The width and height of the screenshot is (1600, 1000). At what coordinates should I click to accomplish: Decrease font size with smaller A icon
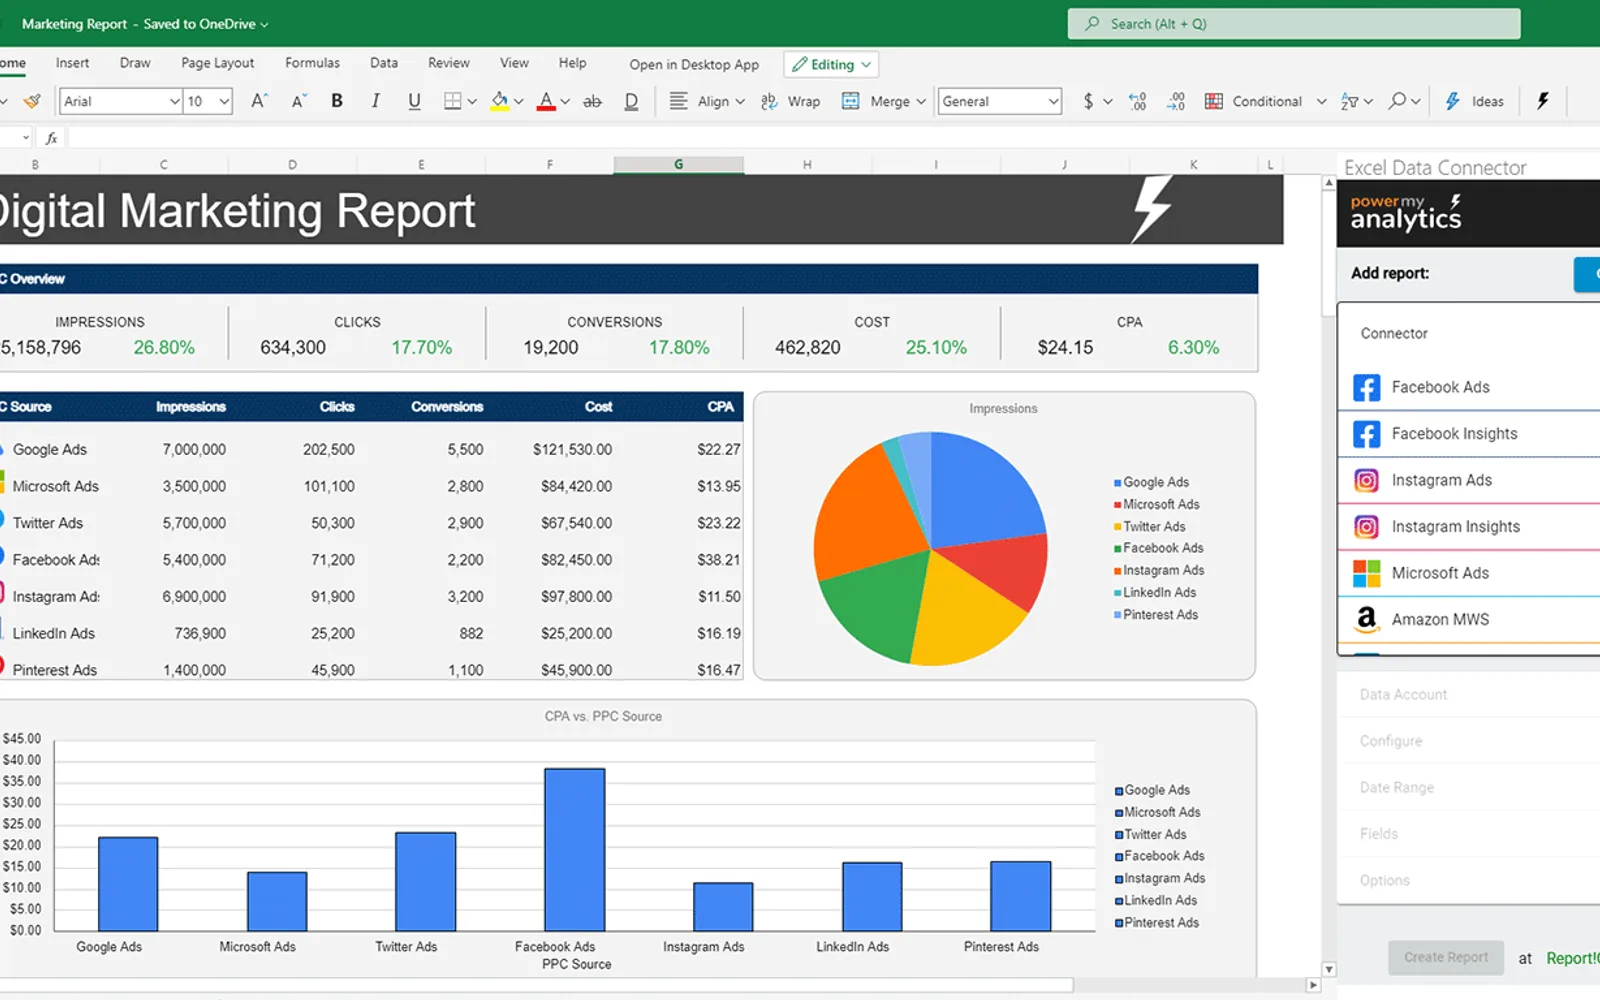point(298,101)
